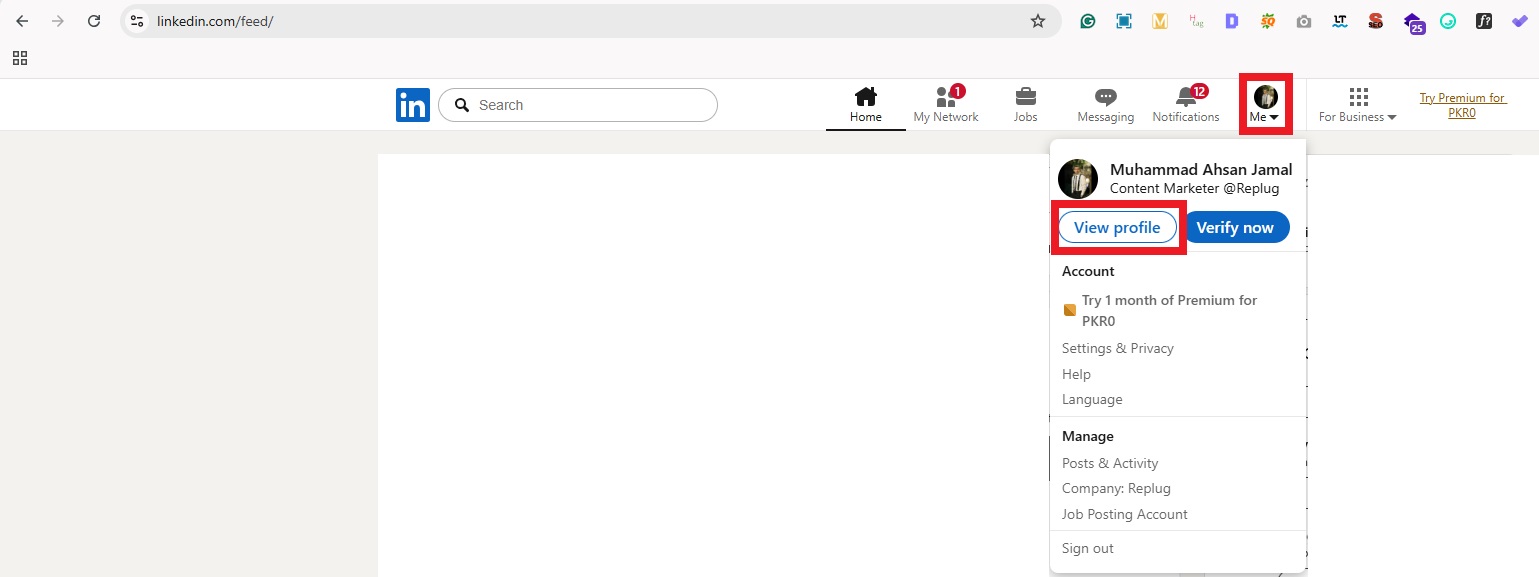This screenshot has height=577, width=1539.
Task: Open the LanguageTool extension icon
Action: [x=1339, y=20]
